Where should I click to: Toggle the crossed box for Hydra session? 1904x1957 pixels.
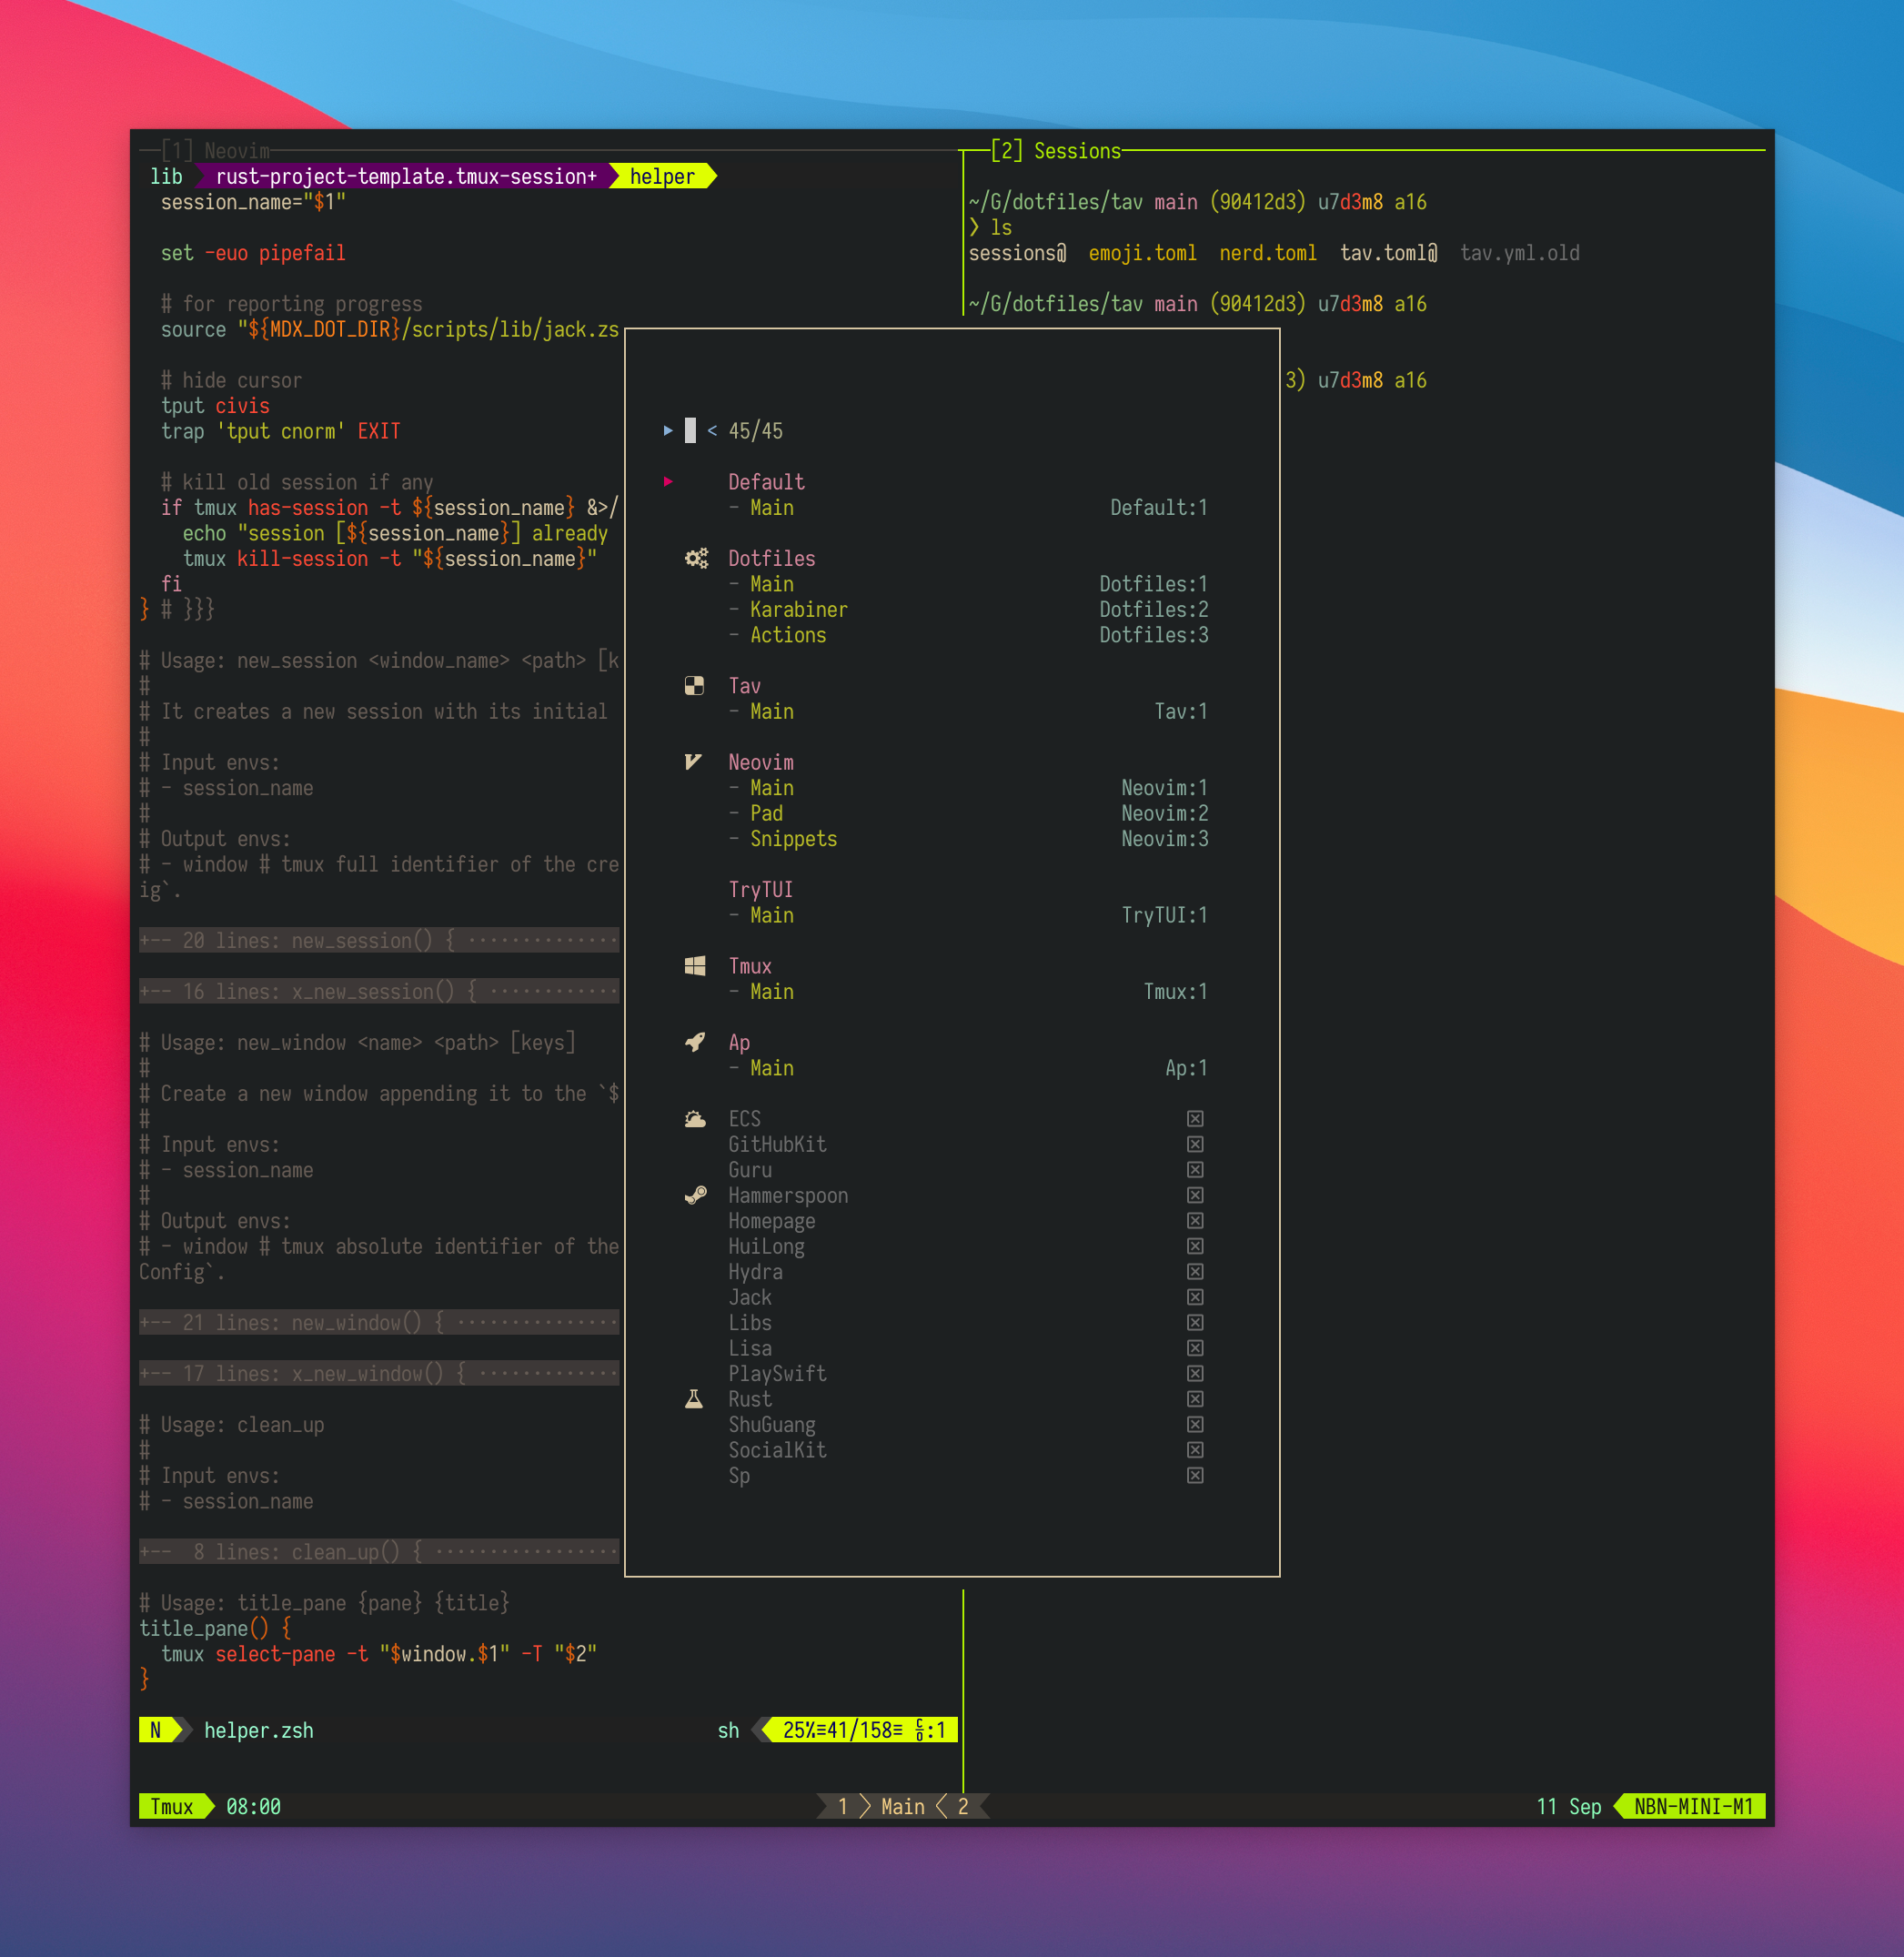click(1195, 1272)
